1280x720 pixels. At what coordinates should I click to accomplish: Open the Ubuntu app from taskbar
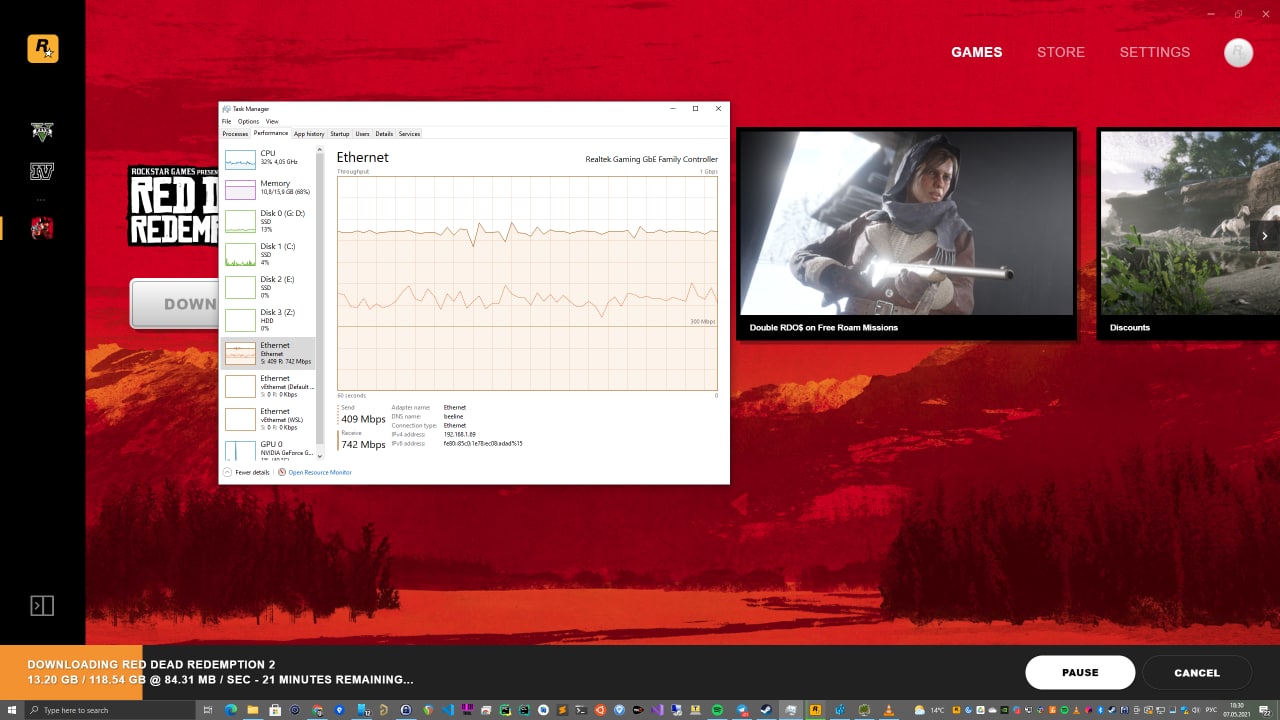(600, 710)
